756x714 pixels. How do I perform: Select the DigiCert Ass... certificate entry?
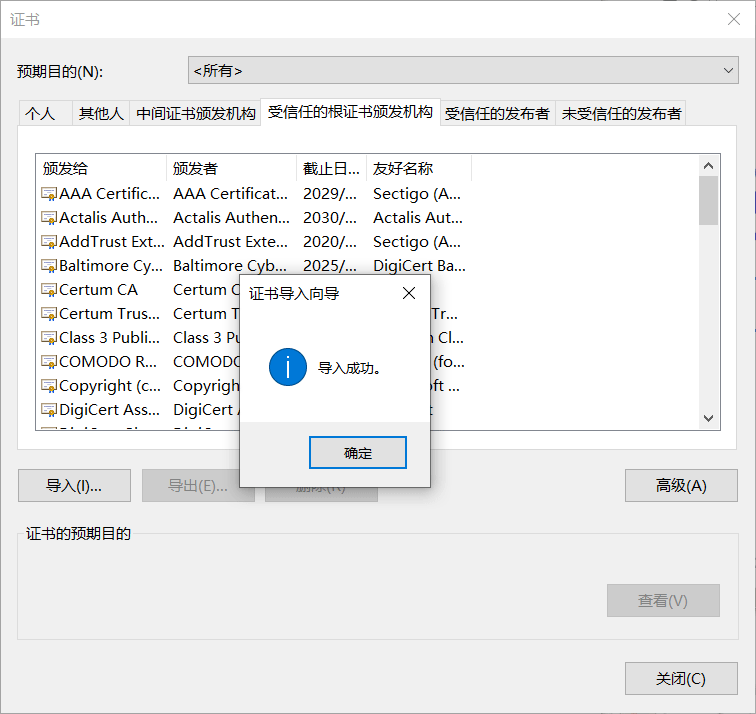pyautogui.click(x=109, y=410)
